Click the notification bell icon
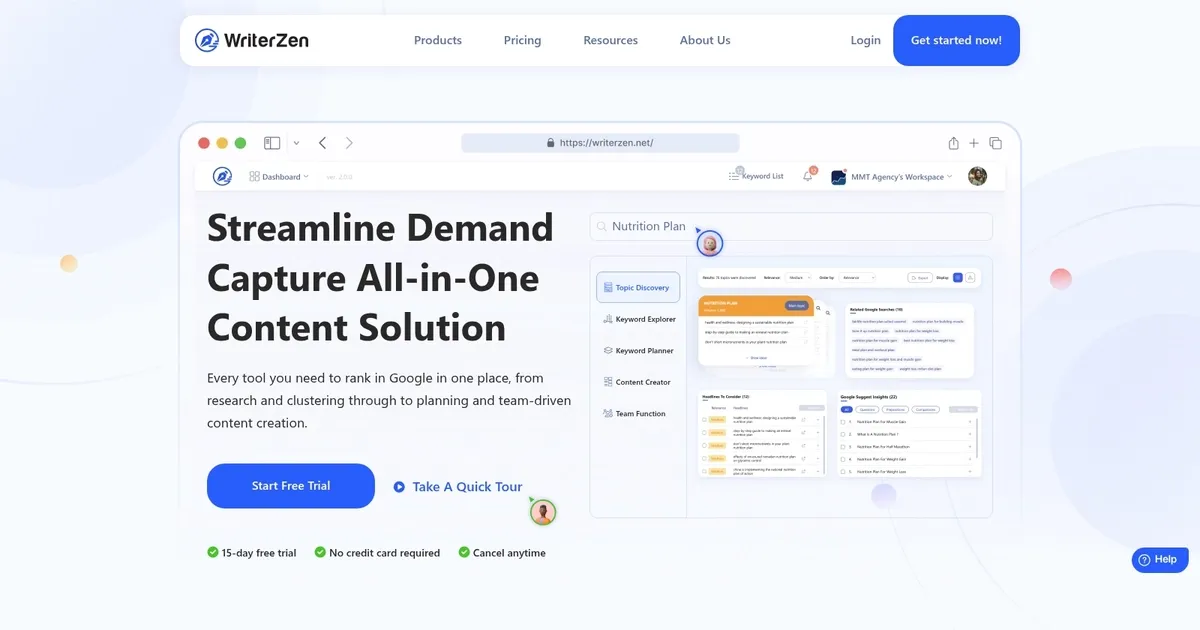Viewport: 1200px width, 630px height. pos(808,177)
